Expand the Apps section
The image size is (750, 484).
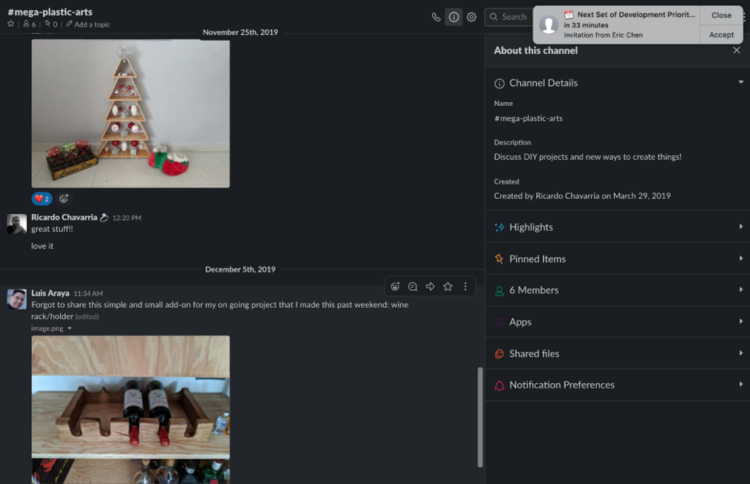pyautogui.click(x=618, y=321)
